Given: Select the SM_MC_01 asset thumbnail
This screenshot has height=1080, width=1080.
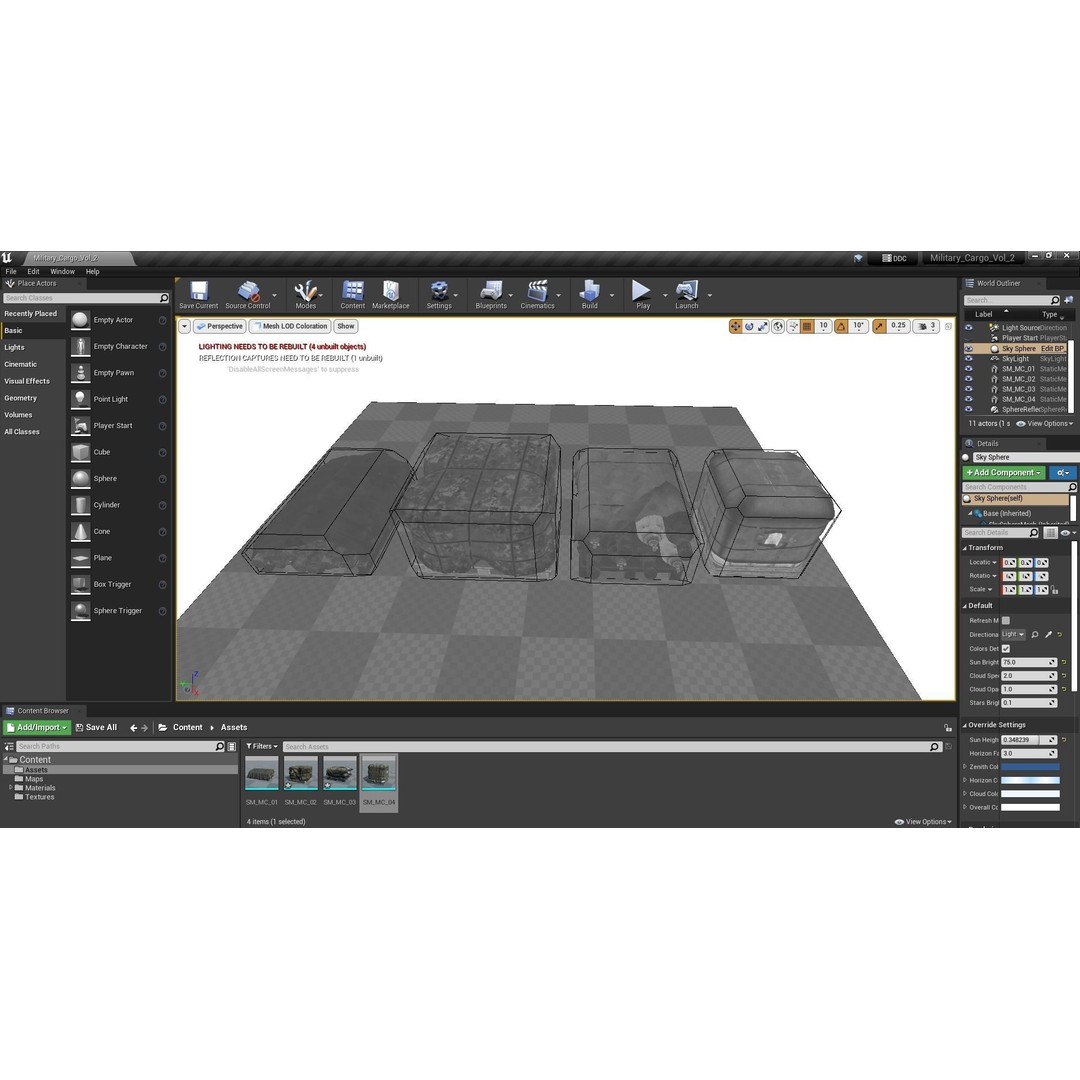Looking at the screenshot, I should tap(262, 774).
